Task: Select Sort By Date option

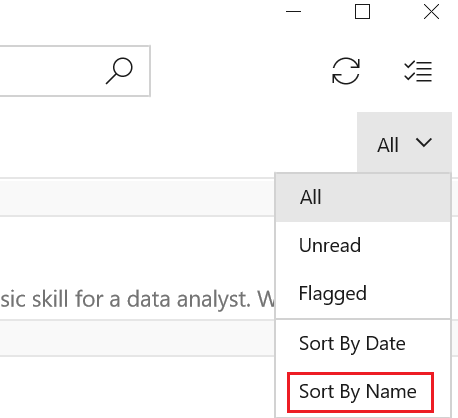Action: 363,343
